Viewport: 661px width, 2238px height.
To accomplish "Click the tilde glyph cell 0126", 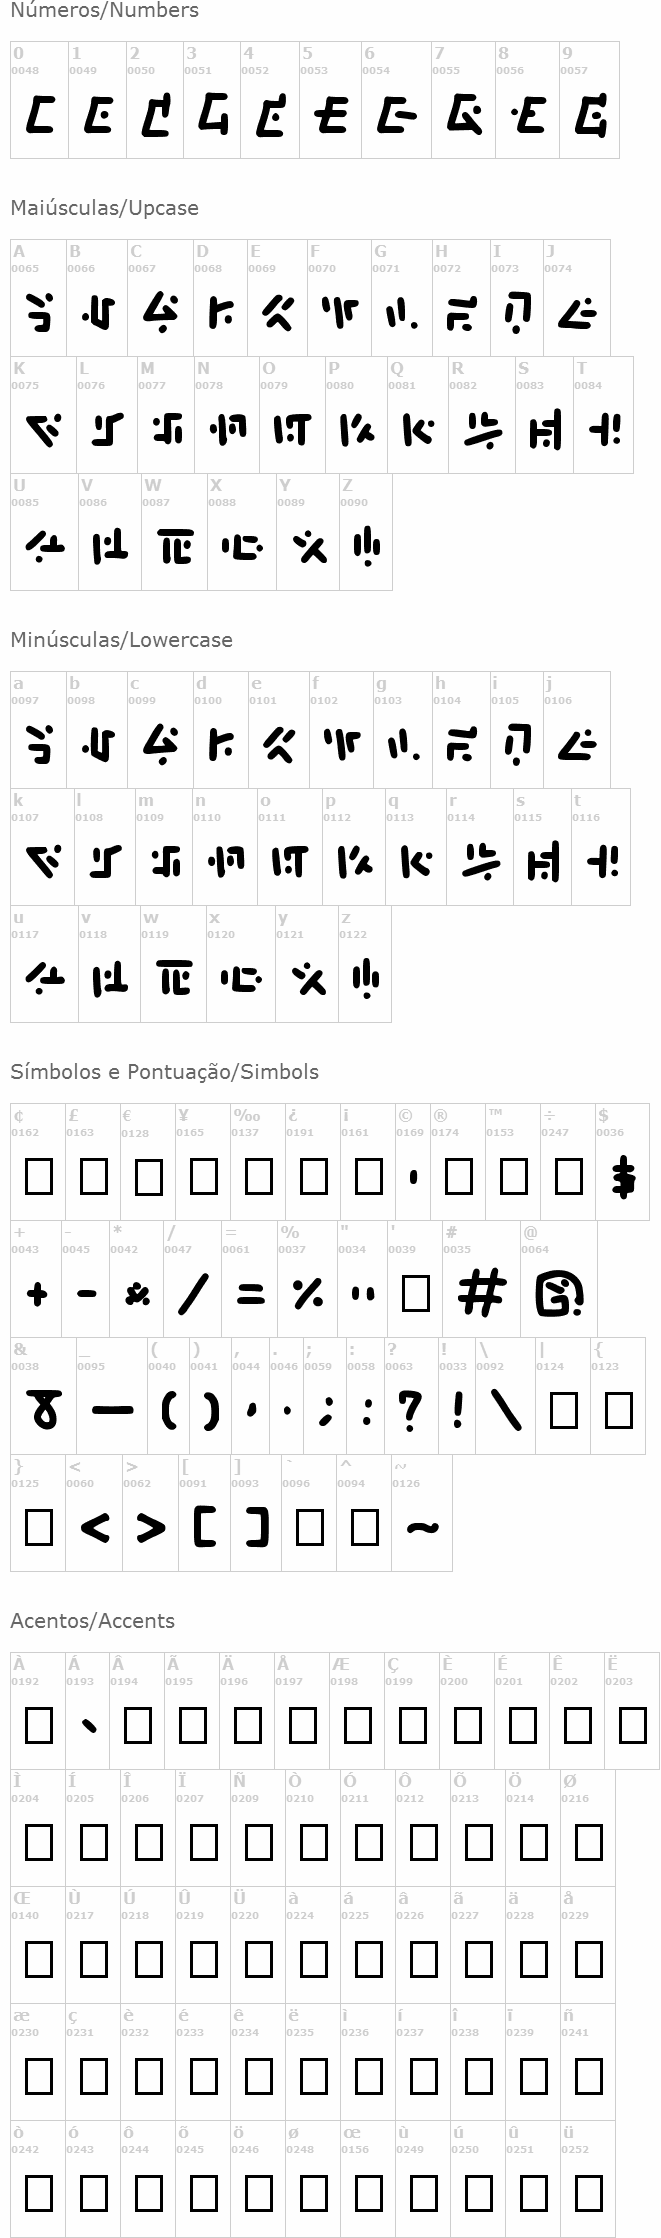I will pyautogui.click(x=421, y=1513).
